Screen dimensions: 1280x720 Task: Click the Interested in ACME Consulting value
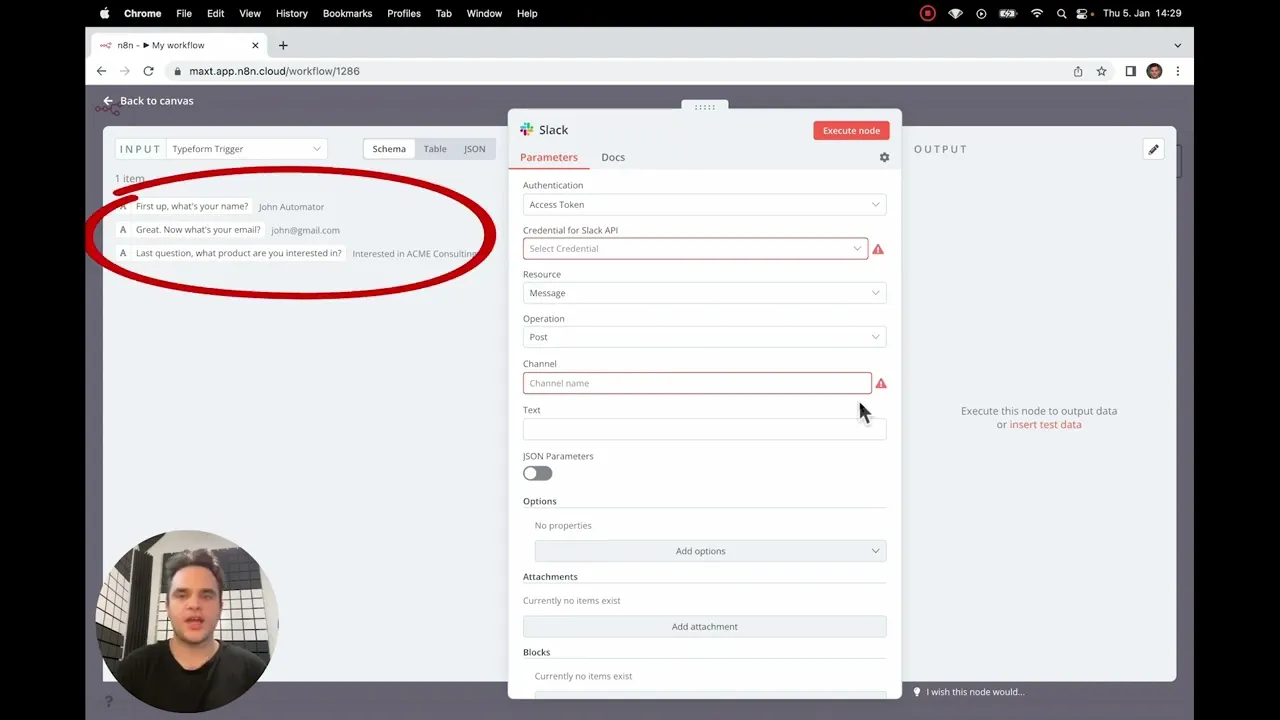point(415,254)
